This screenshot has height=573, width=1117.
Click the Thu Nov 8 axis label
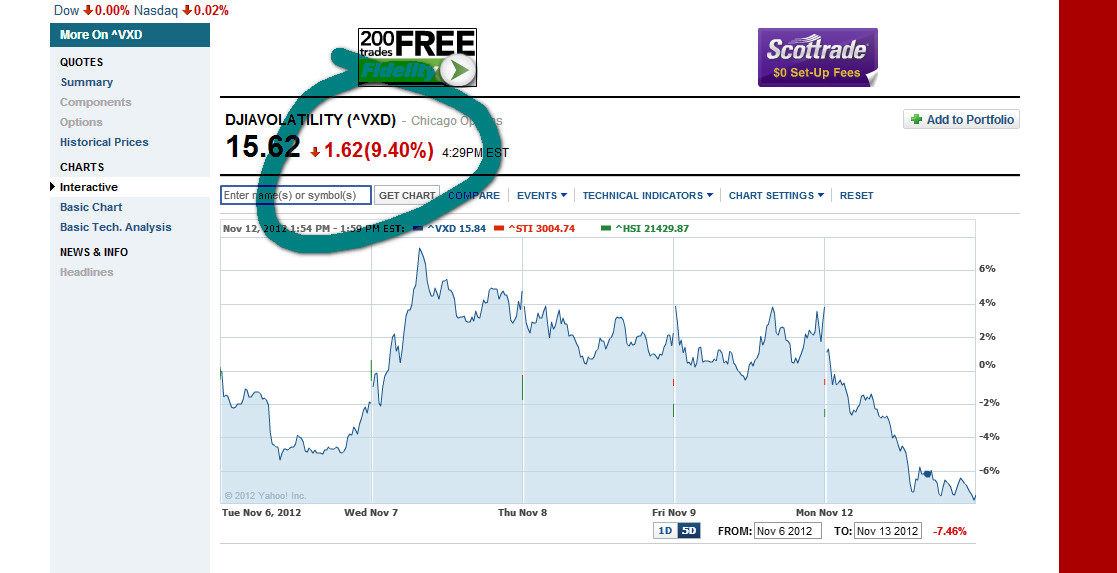522,512
